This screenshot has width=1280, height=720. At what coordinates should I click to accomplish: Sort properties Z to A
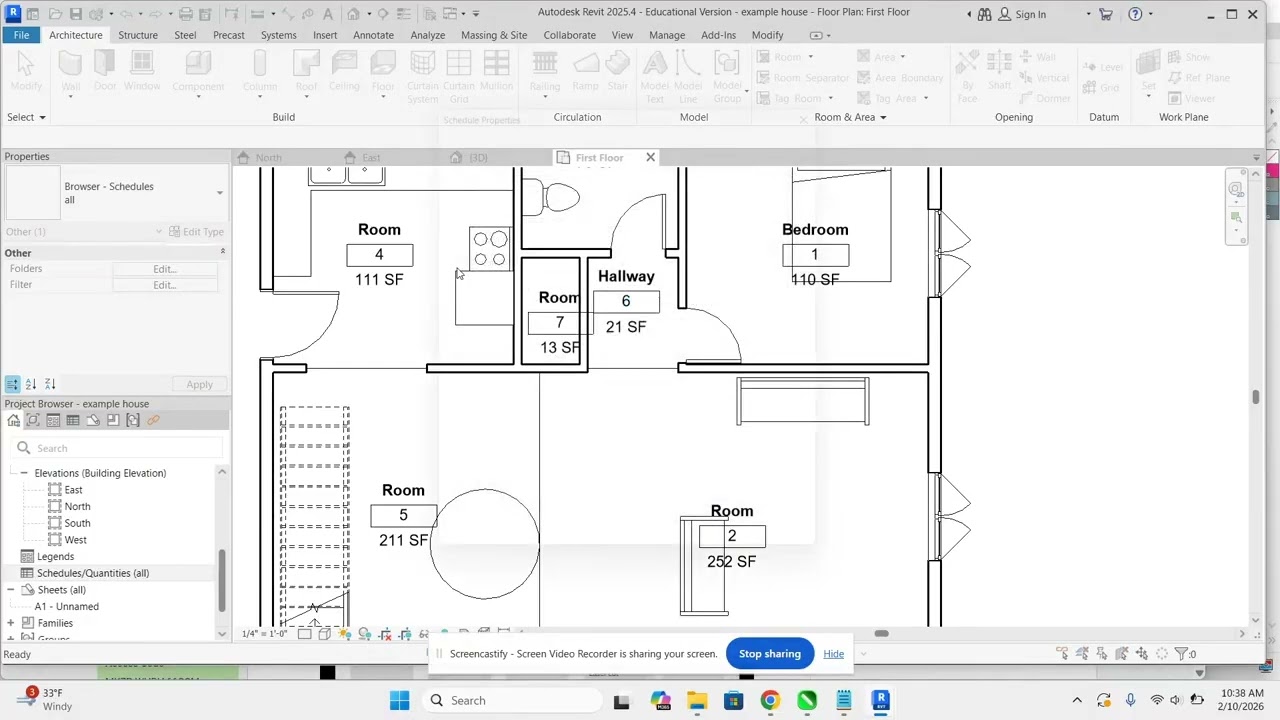[50, 384]
